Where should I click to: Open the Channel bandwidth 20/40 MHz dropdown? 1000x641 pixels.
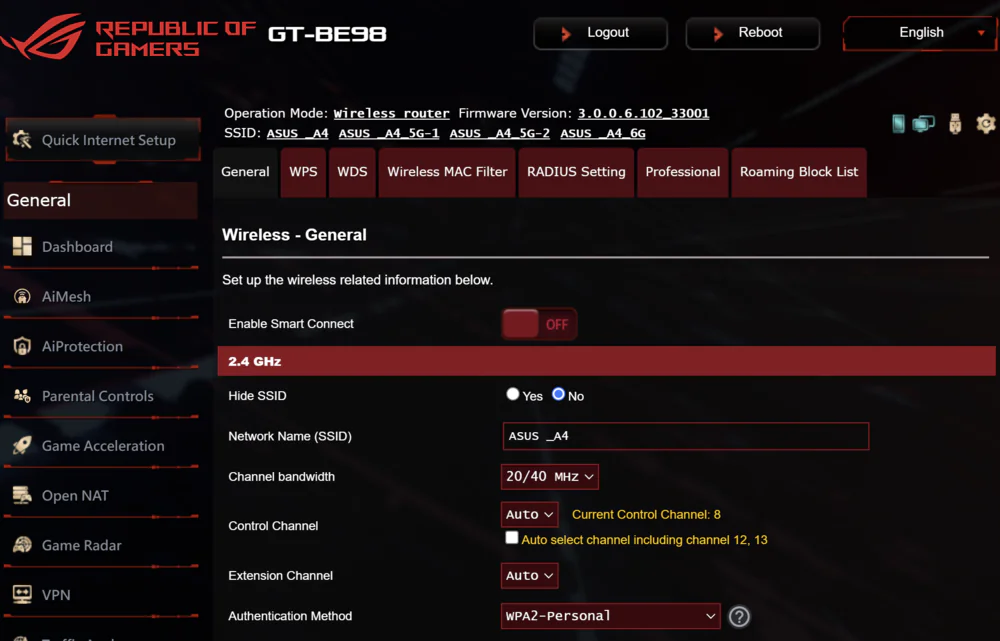pyautogui.click(x=550, y=476)
